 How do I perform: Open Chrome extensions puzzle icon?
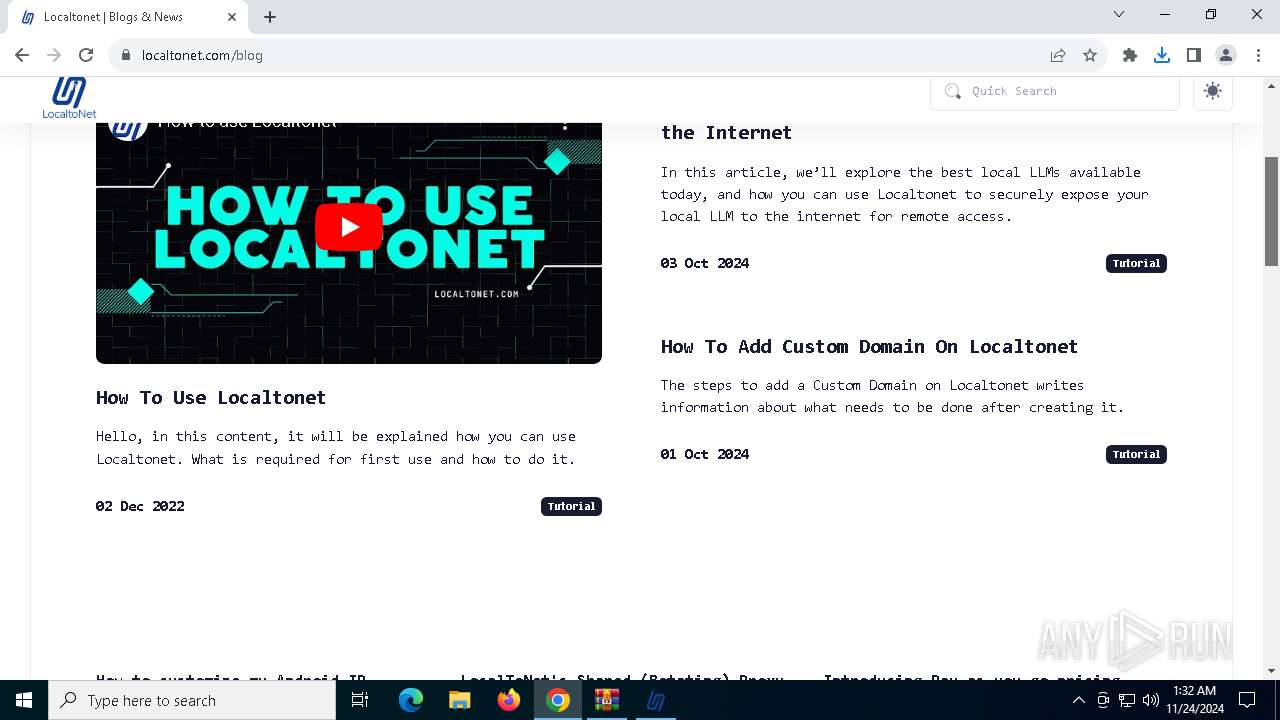pyautogui.click(x=1130, y=55)
